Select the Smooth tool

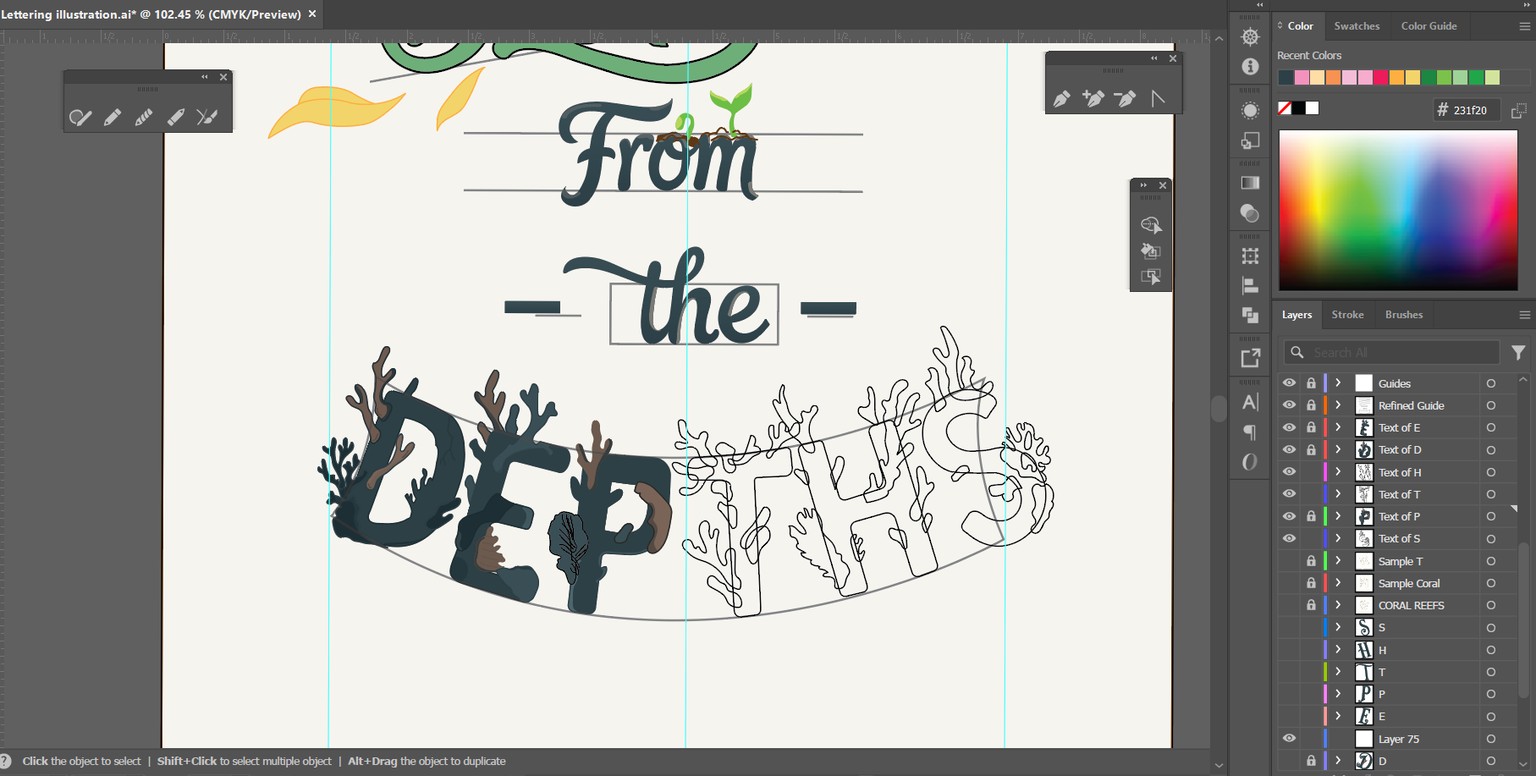[144, 117]
